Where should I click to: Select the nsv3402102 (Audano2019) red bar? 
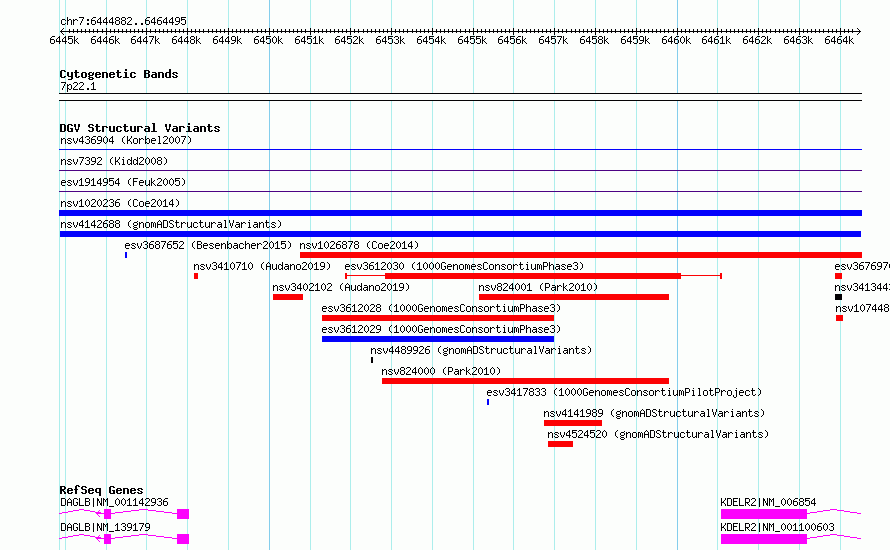point(288,297)
